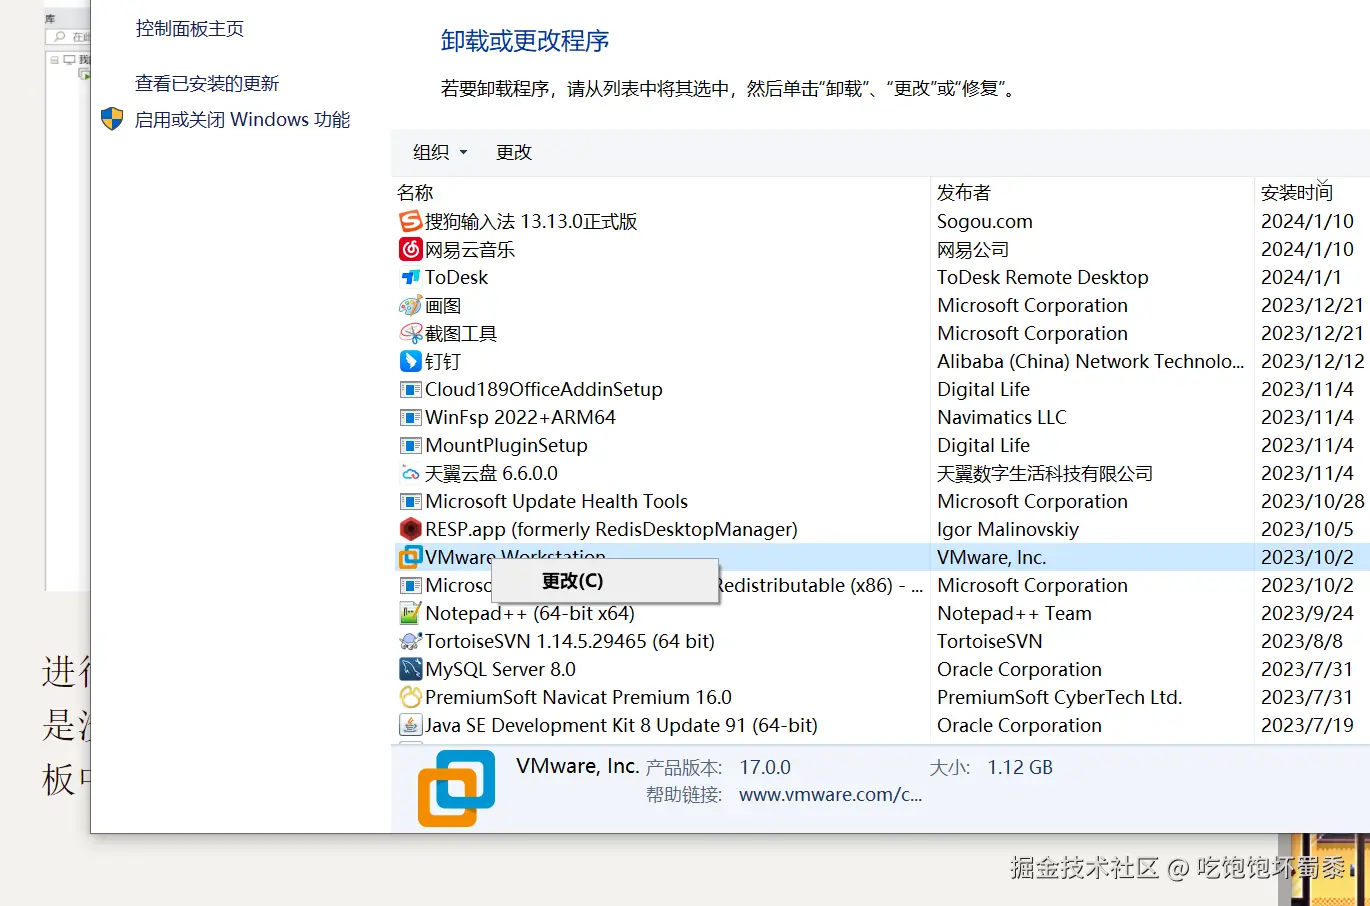Select the TortoiseSVN icon

[x=411, y=641]
